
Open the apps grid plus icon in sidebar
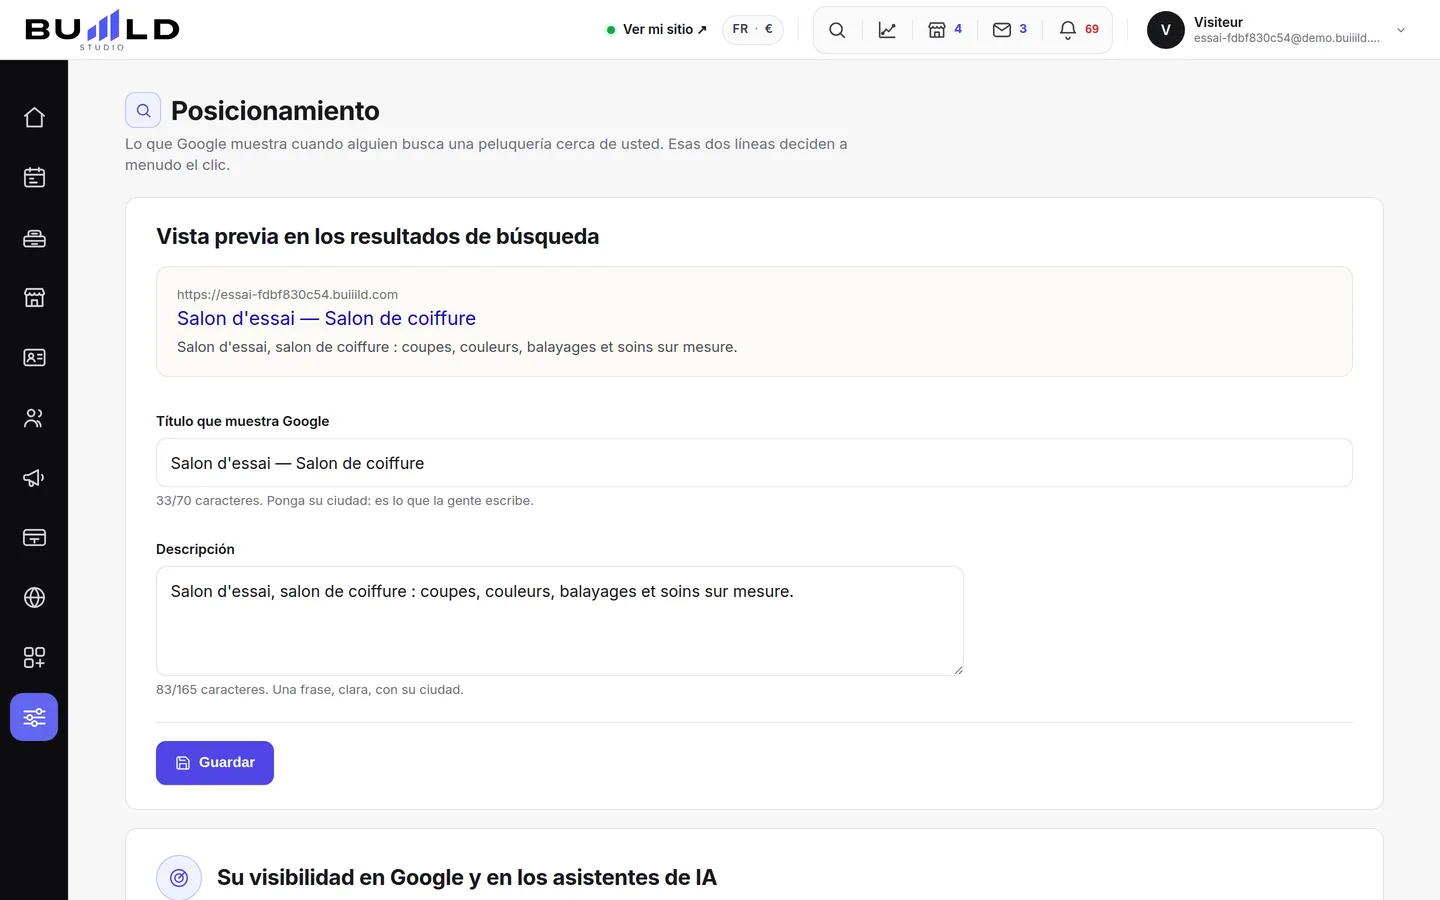(x=34, y=658)
